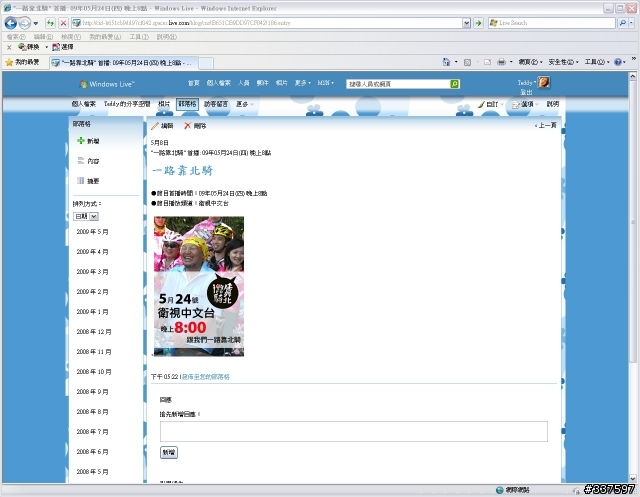Image resolution: width=640 pixels, height=497 pixels.
Task: Click the Live Search input box
Action: (552, 23)
